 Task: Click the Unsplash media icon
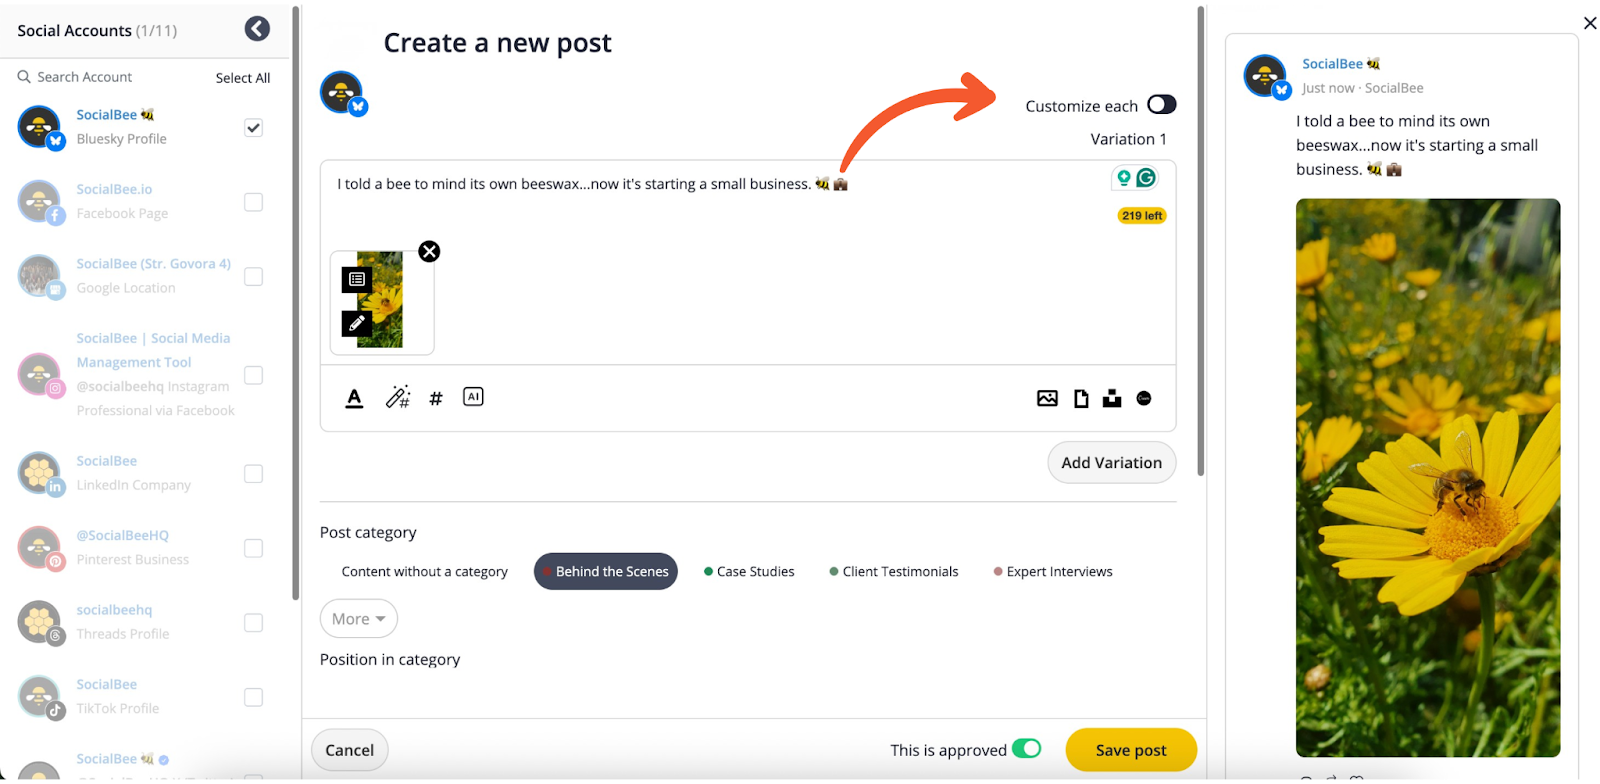[x=1112, y=398]
